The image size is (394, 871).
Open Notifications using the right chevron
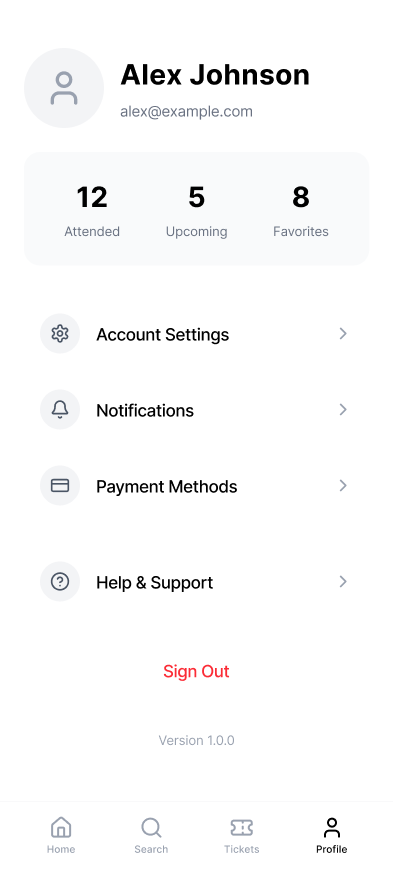pyautogui.click(x=343, y=409)
